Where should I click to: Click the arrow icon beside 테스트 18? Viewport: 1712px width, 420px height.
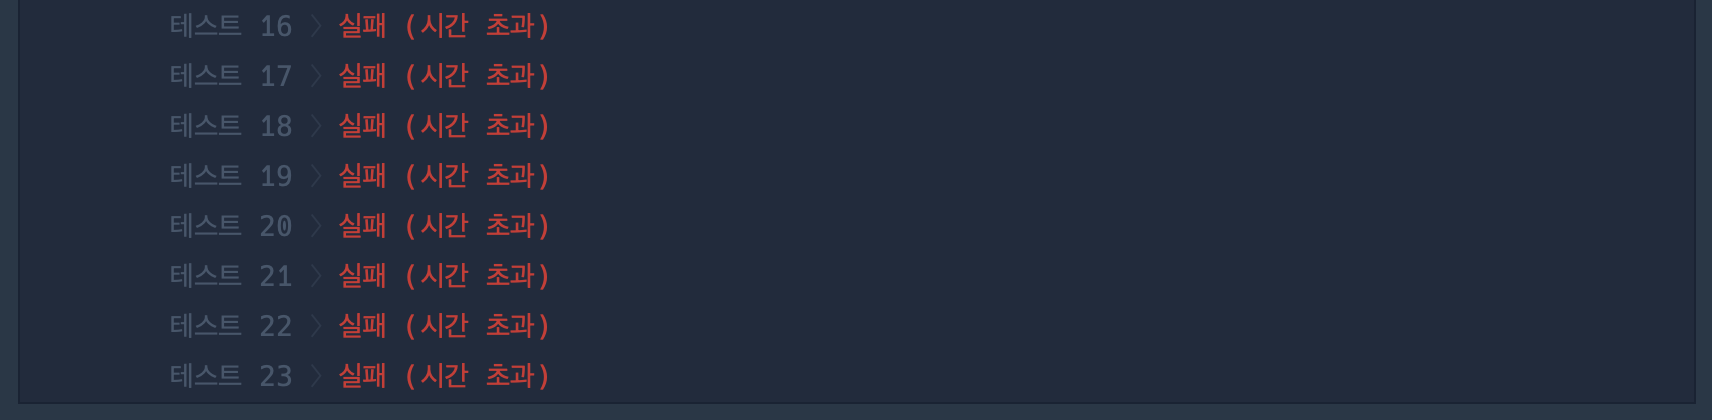click(316, 126)
